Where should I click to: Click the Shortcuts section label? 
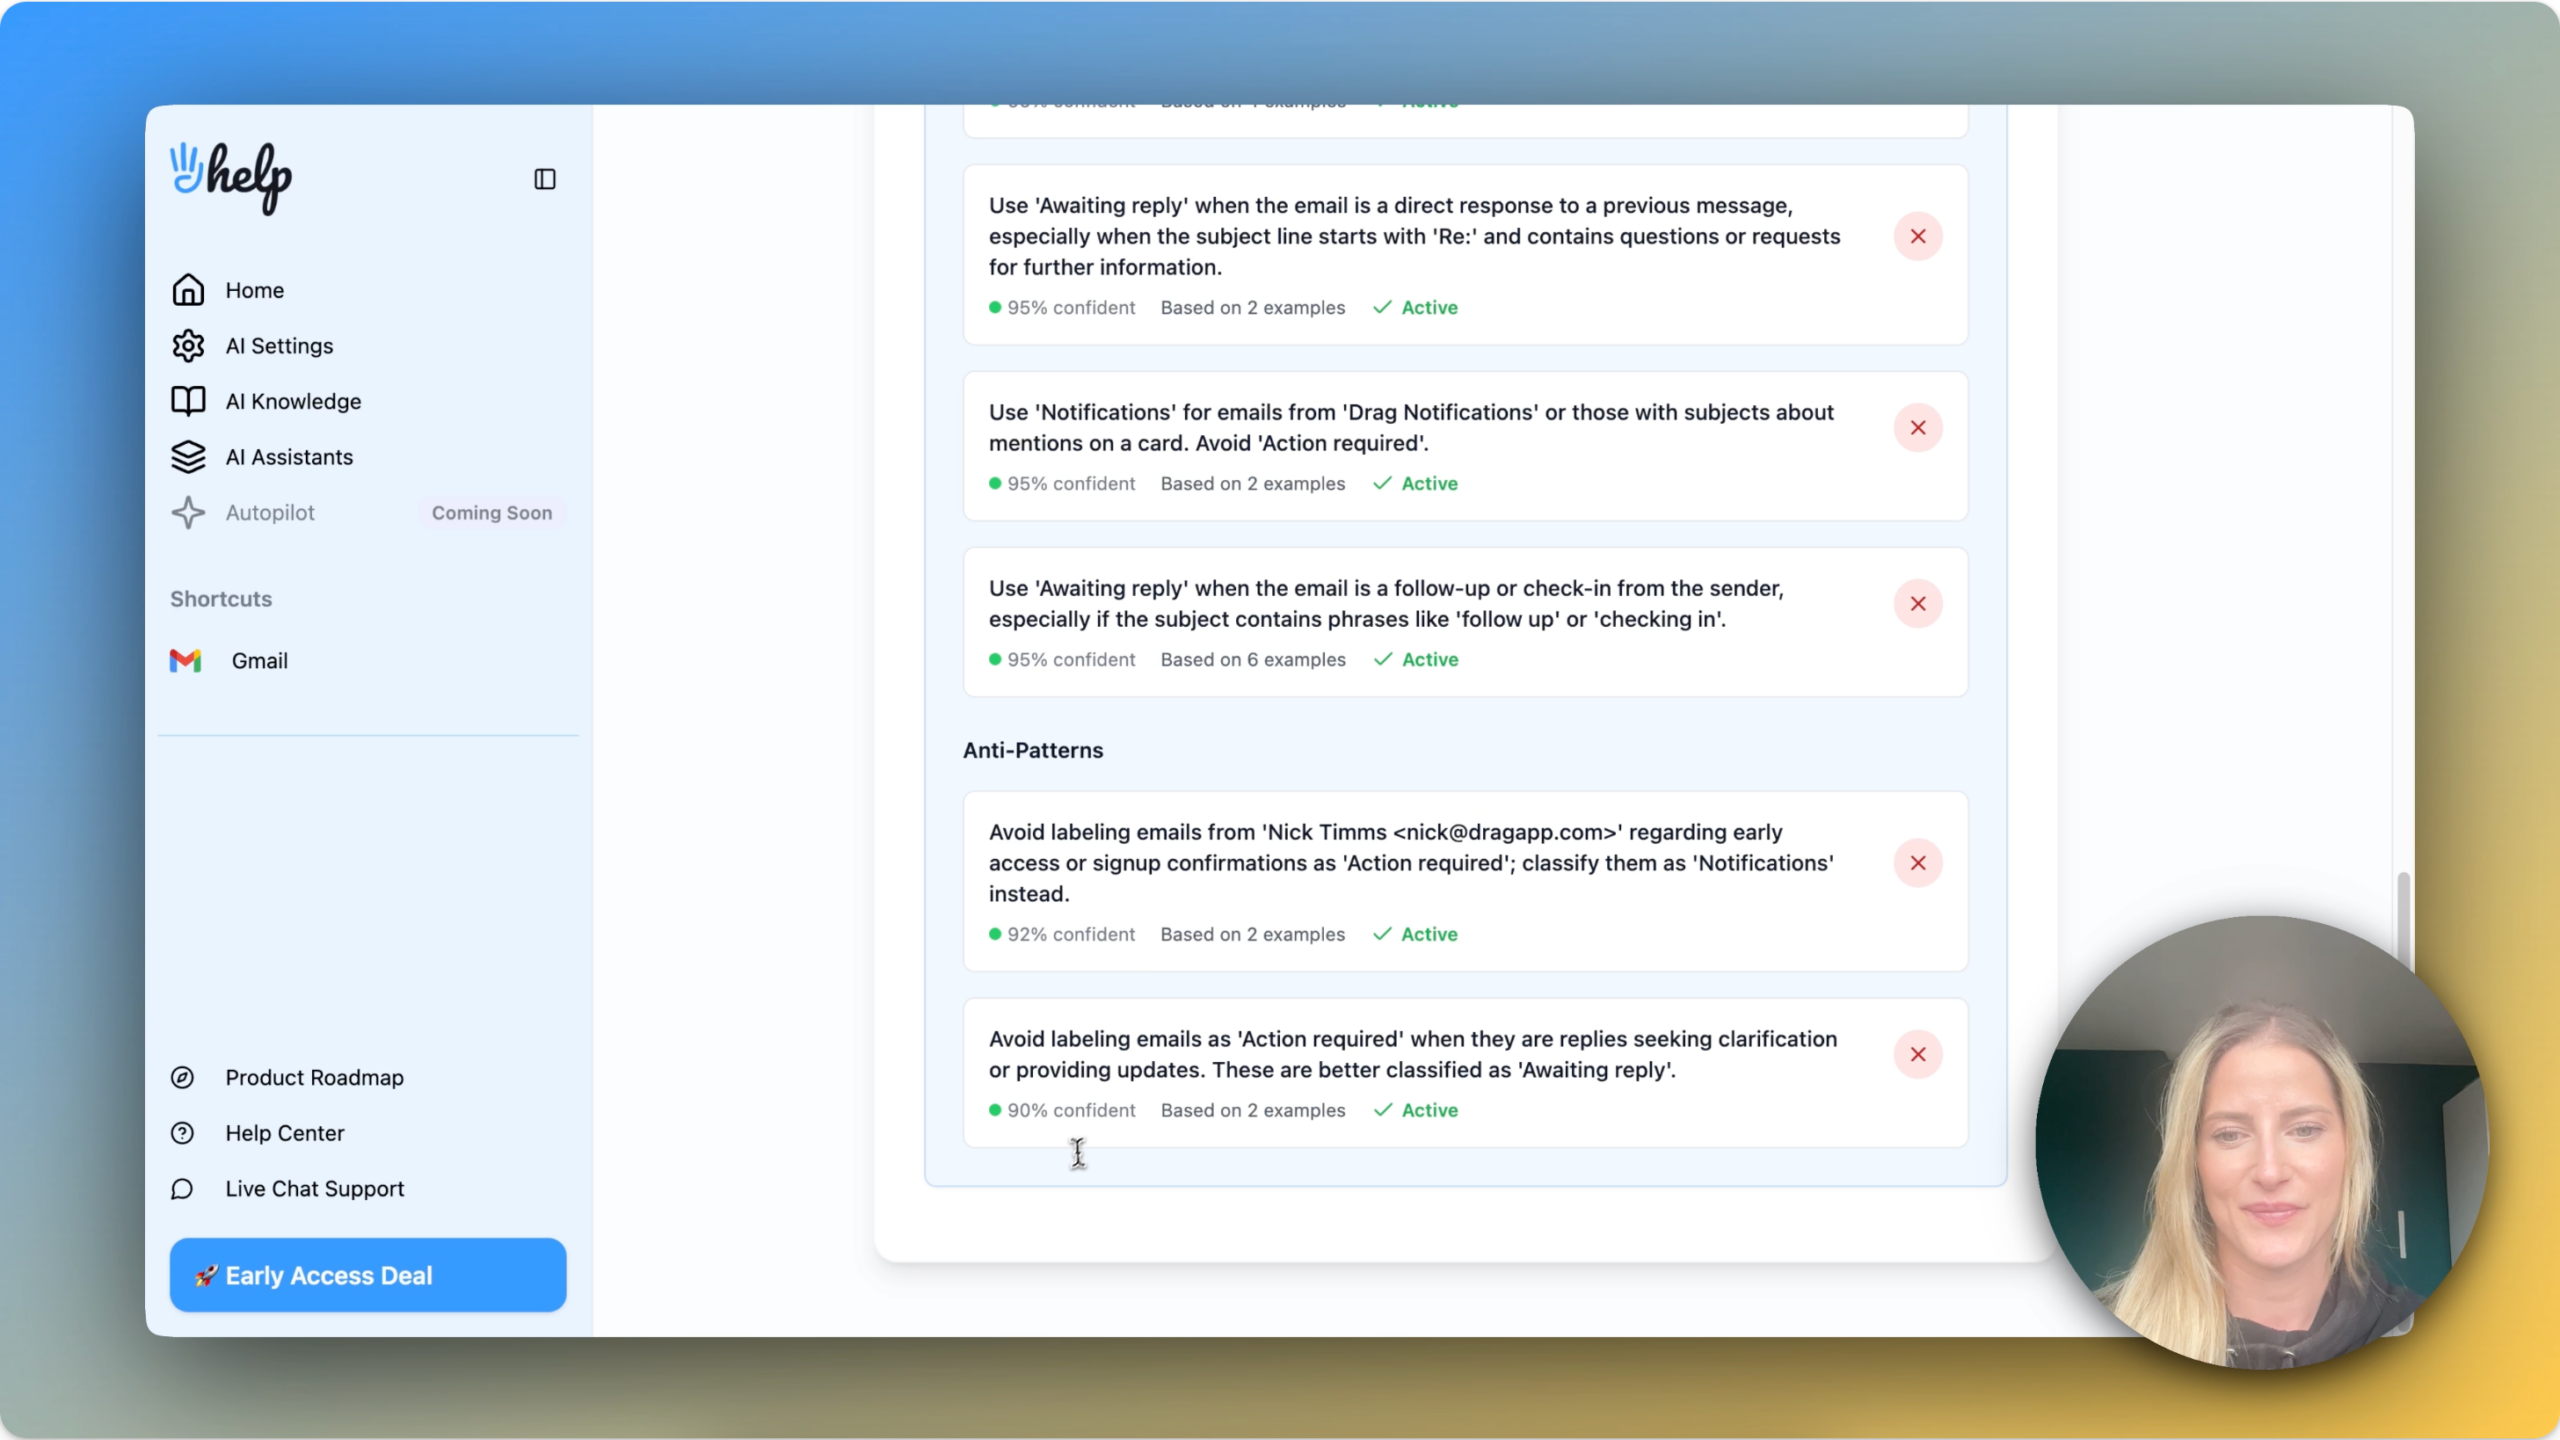[x=221, y=599]
